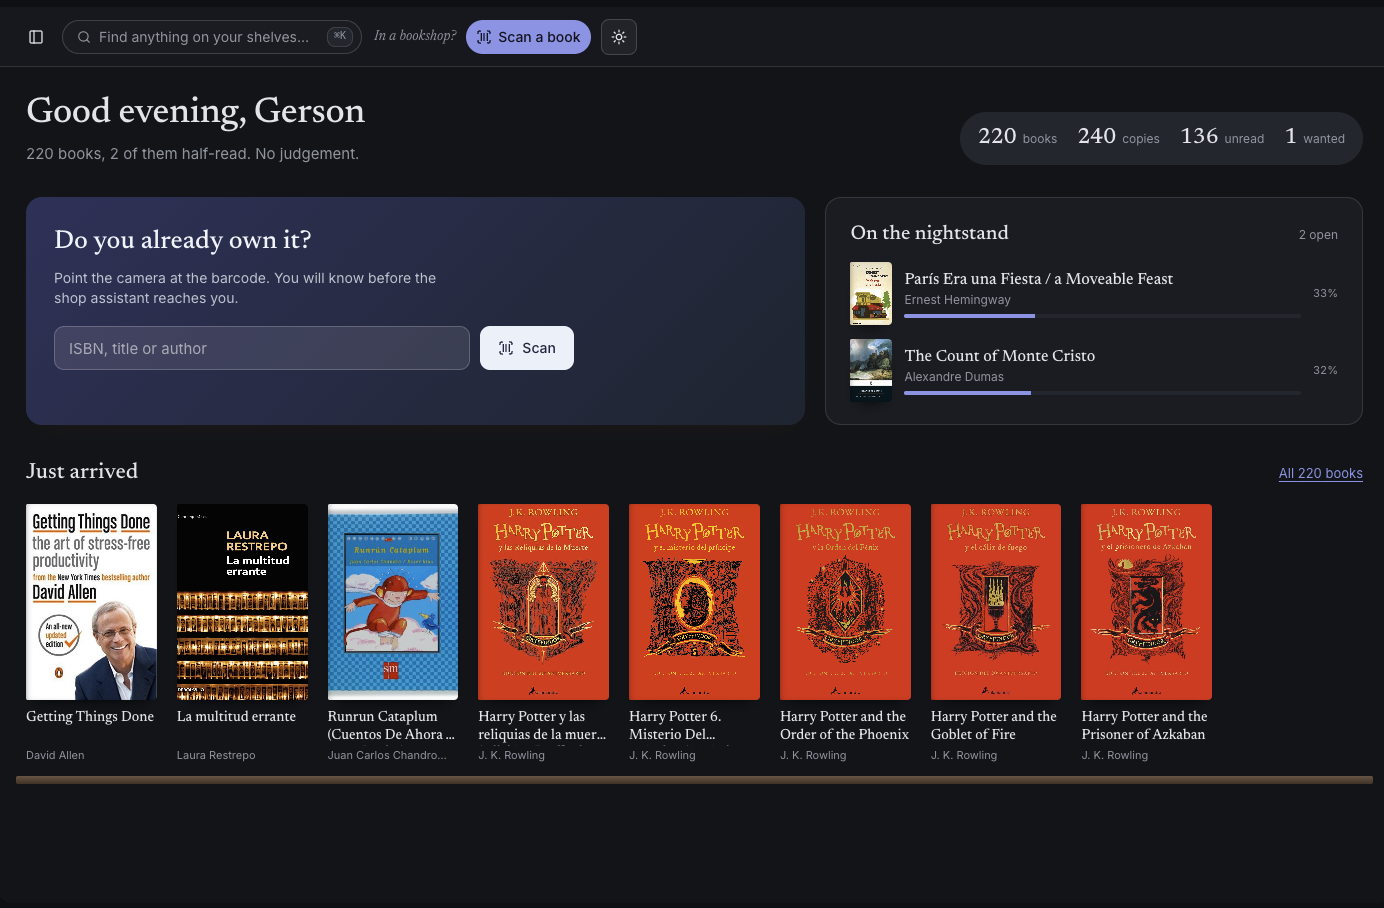Click the 136 unread stat
This screenshot has width=1384, height=908.
pyautogui.click(x=1222, y=137)
